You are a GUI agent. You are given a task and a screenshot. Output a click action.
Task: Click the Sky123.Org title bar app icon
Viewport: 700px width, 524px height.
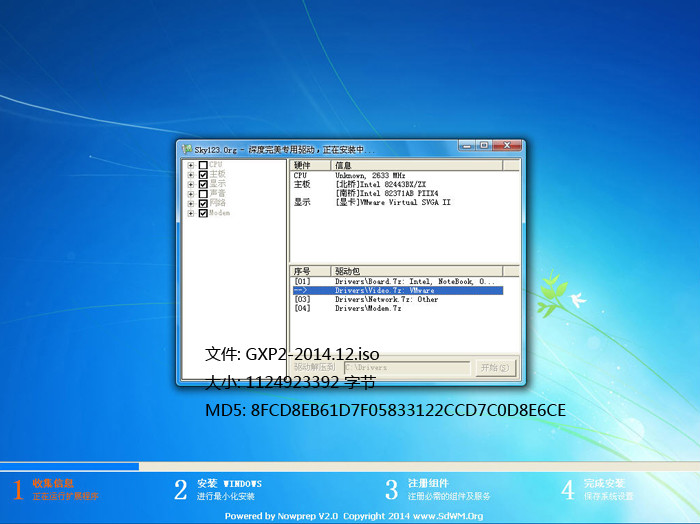pos(188,149)
